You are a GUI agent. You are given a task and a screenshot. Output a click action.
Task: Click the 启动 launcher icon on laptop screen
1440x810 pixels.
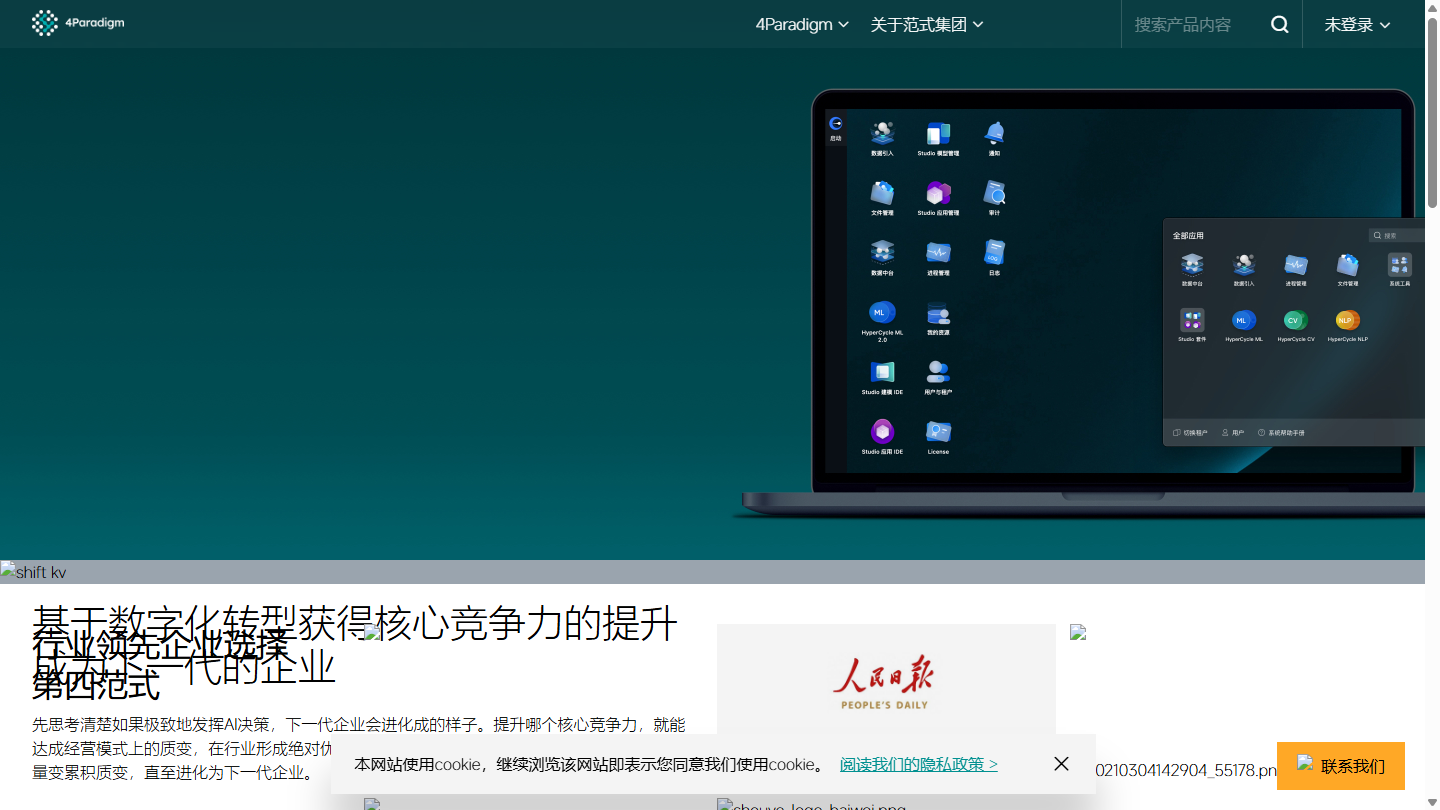[836, 128]
